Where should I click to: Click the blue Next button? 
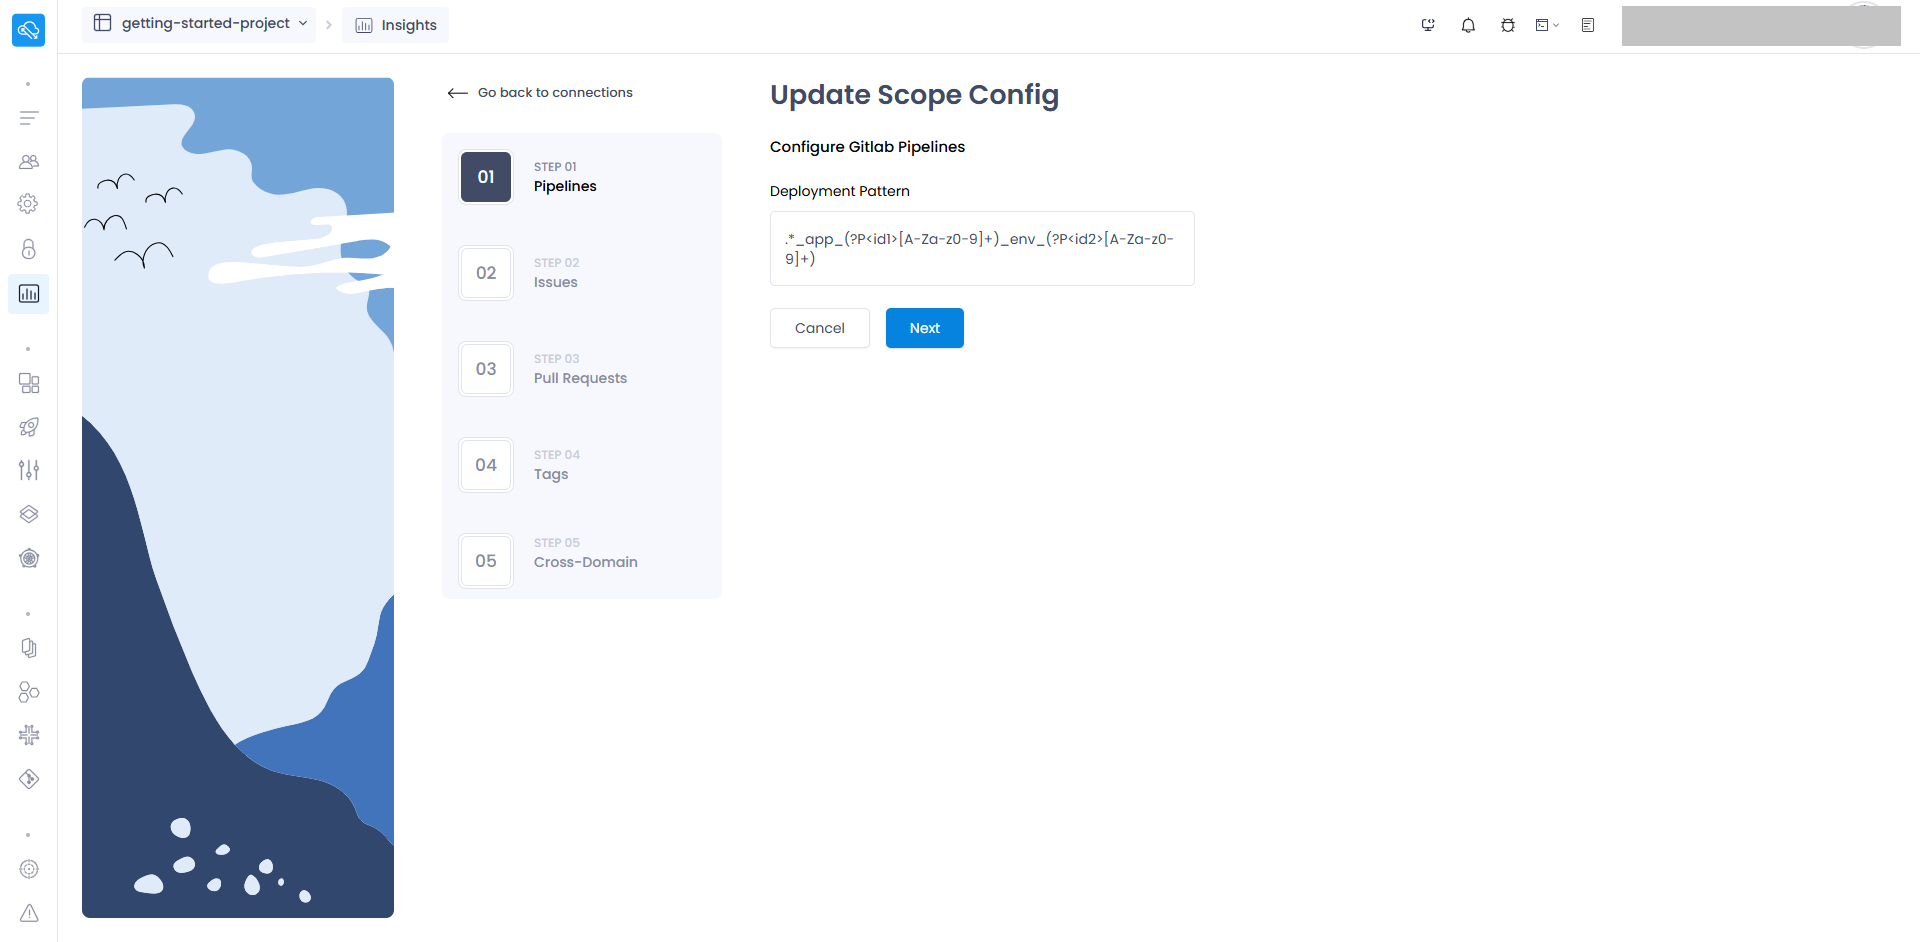click(x=925, y=328)
